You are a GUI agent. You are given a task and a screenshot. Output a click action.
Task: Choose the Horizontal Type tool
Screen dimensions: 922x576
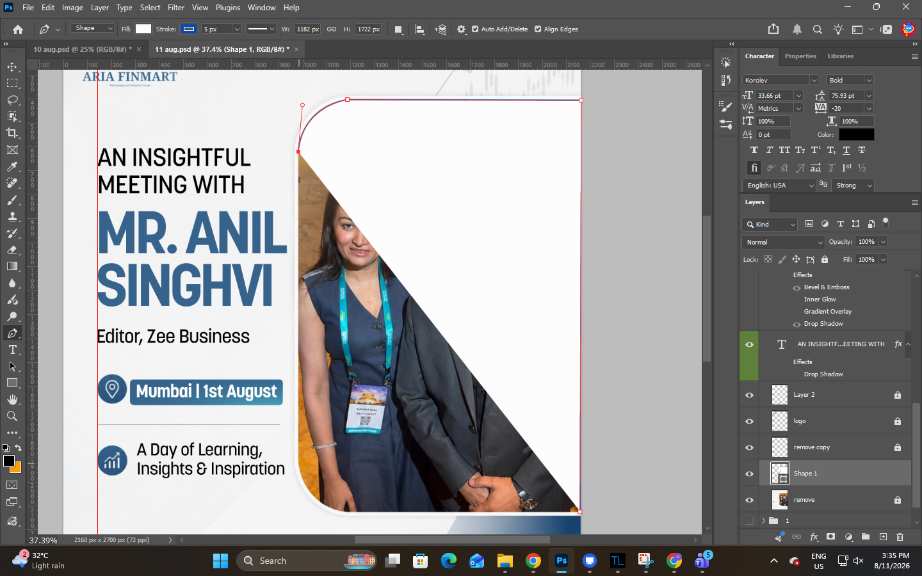12,350
